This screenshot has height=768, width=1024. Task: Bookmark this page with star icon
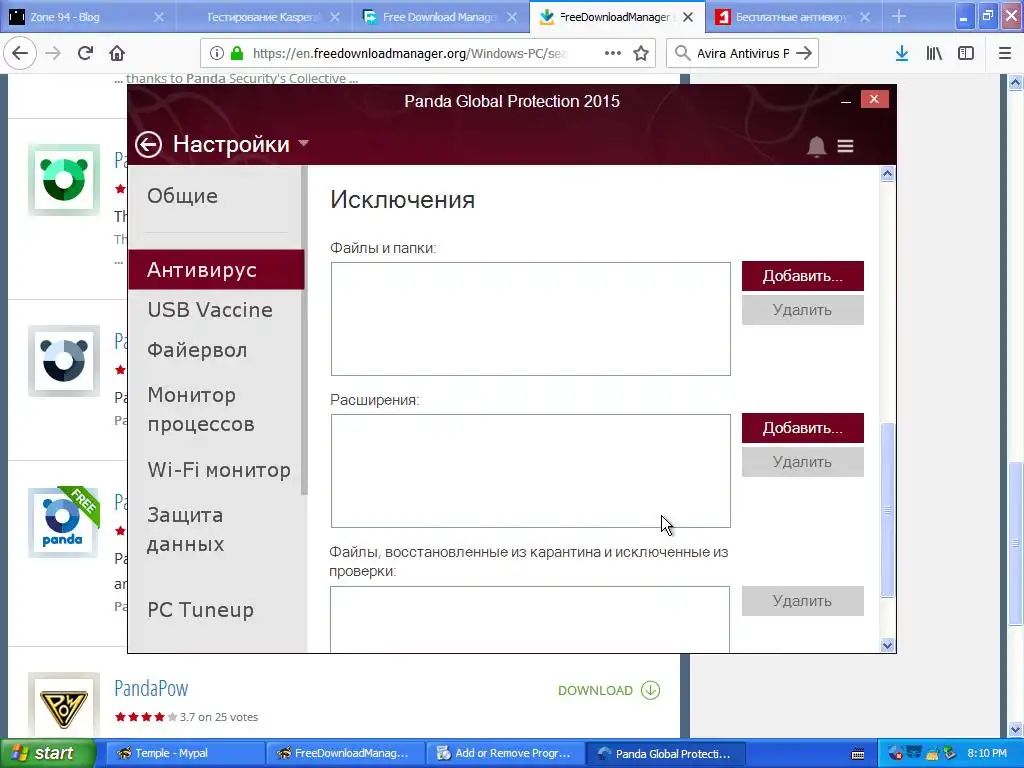pos(641,54)
